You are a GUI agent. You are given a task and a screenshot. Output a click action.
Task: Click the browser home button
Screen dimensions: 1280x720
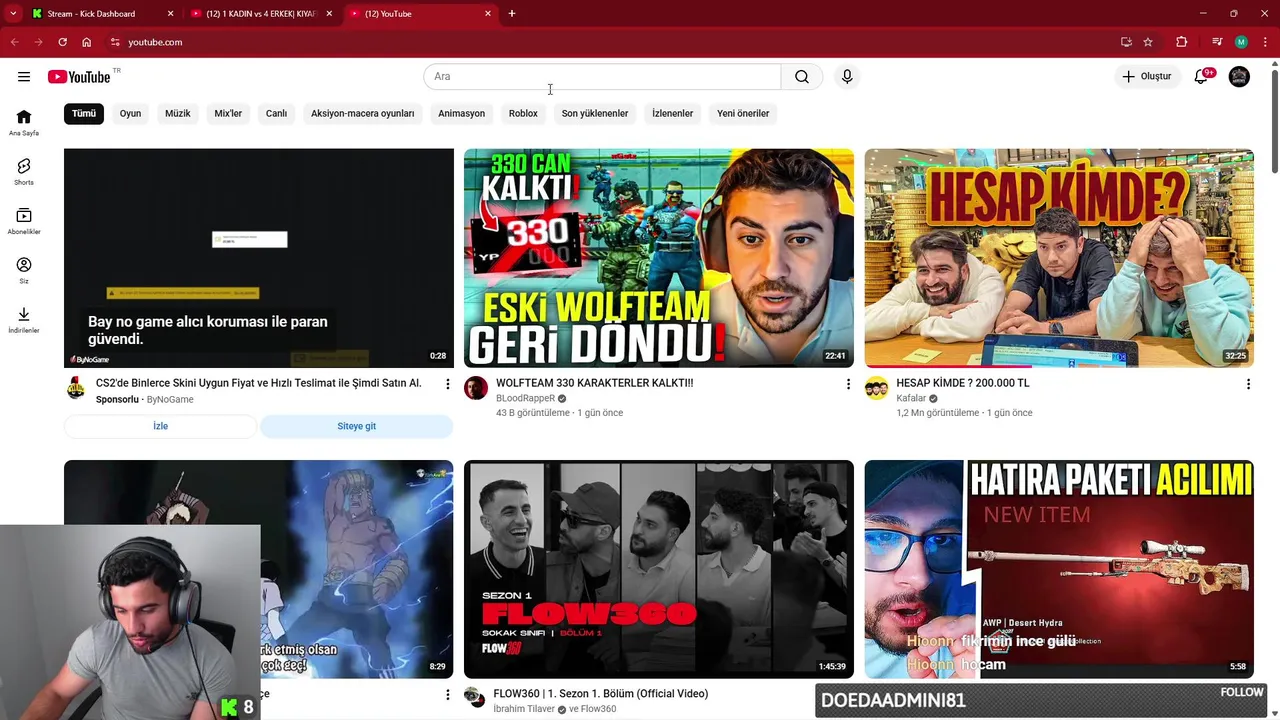point(87,42)
